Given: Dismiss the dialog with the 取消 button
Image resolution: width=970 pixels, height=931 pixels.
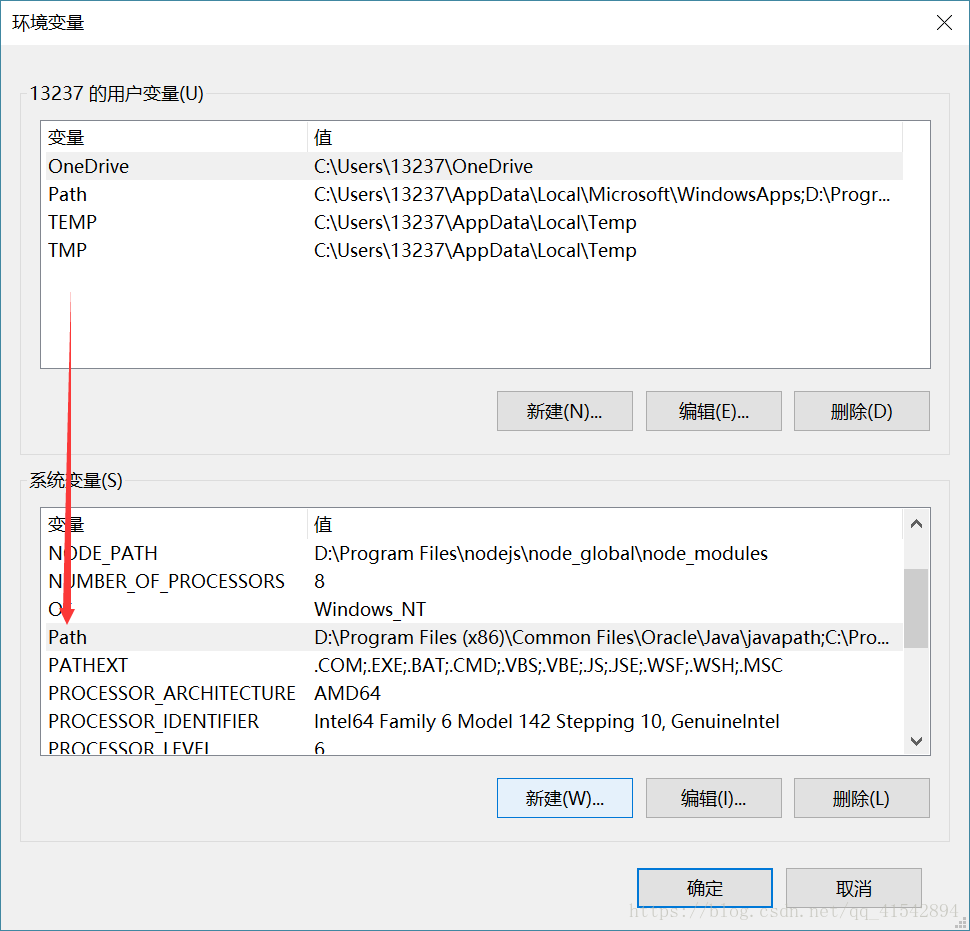Looking at the screenshot, I should pos(853,888).
